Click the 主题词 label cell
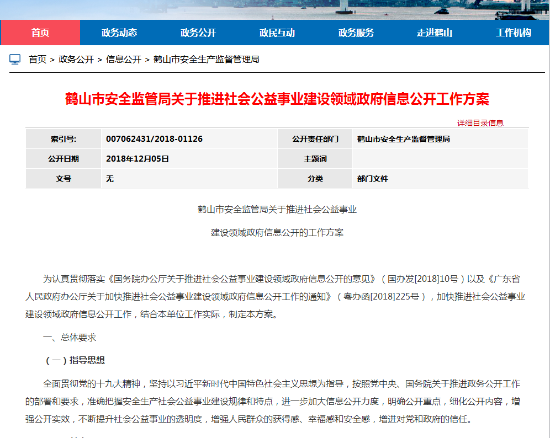The width and height of the screenshot is (550, 438). [315, 159]
